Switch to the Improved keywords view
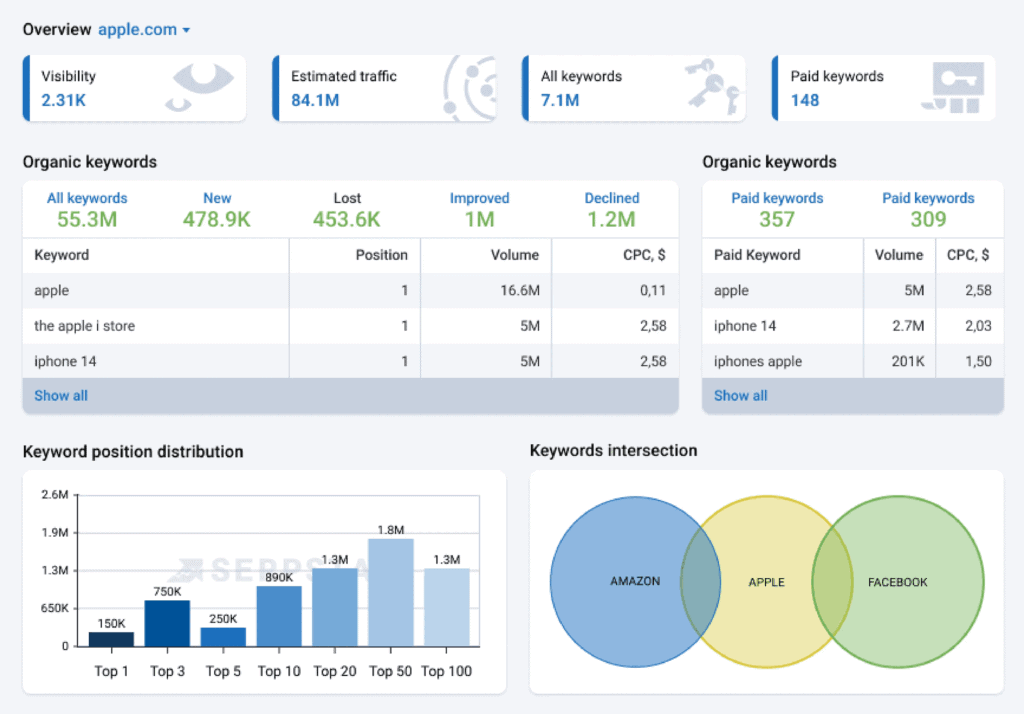The width and height of the screenshot is (1024, 714). (x=480, y=209)
